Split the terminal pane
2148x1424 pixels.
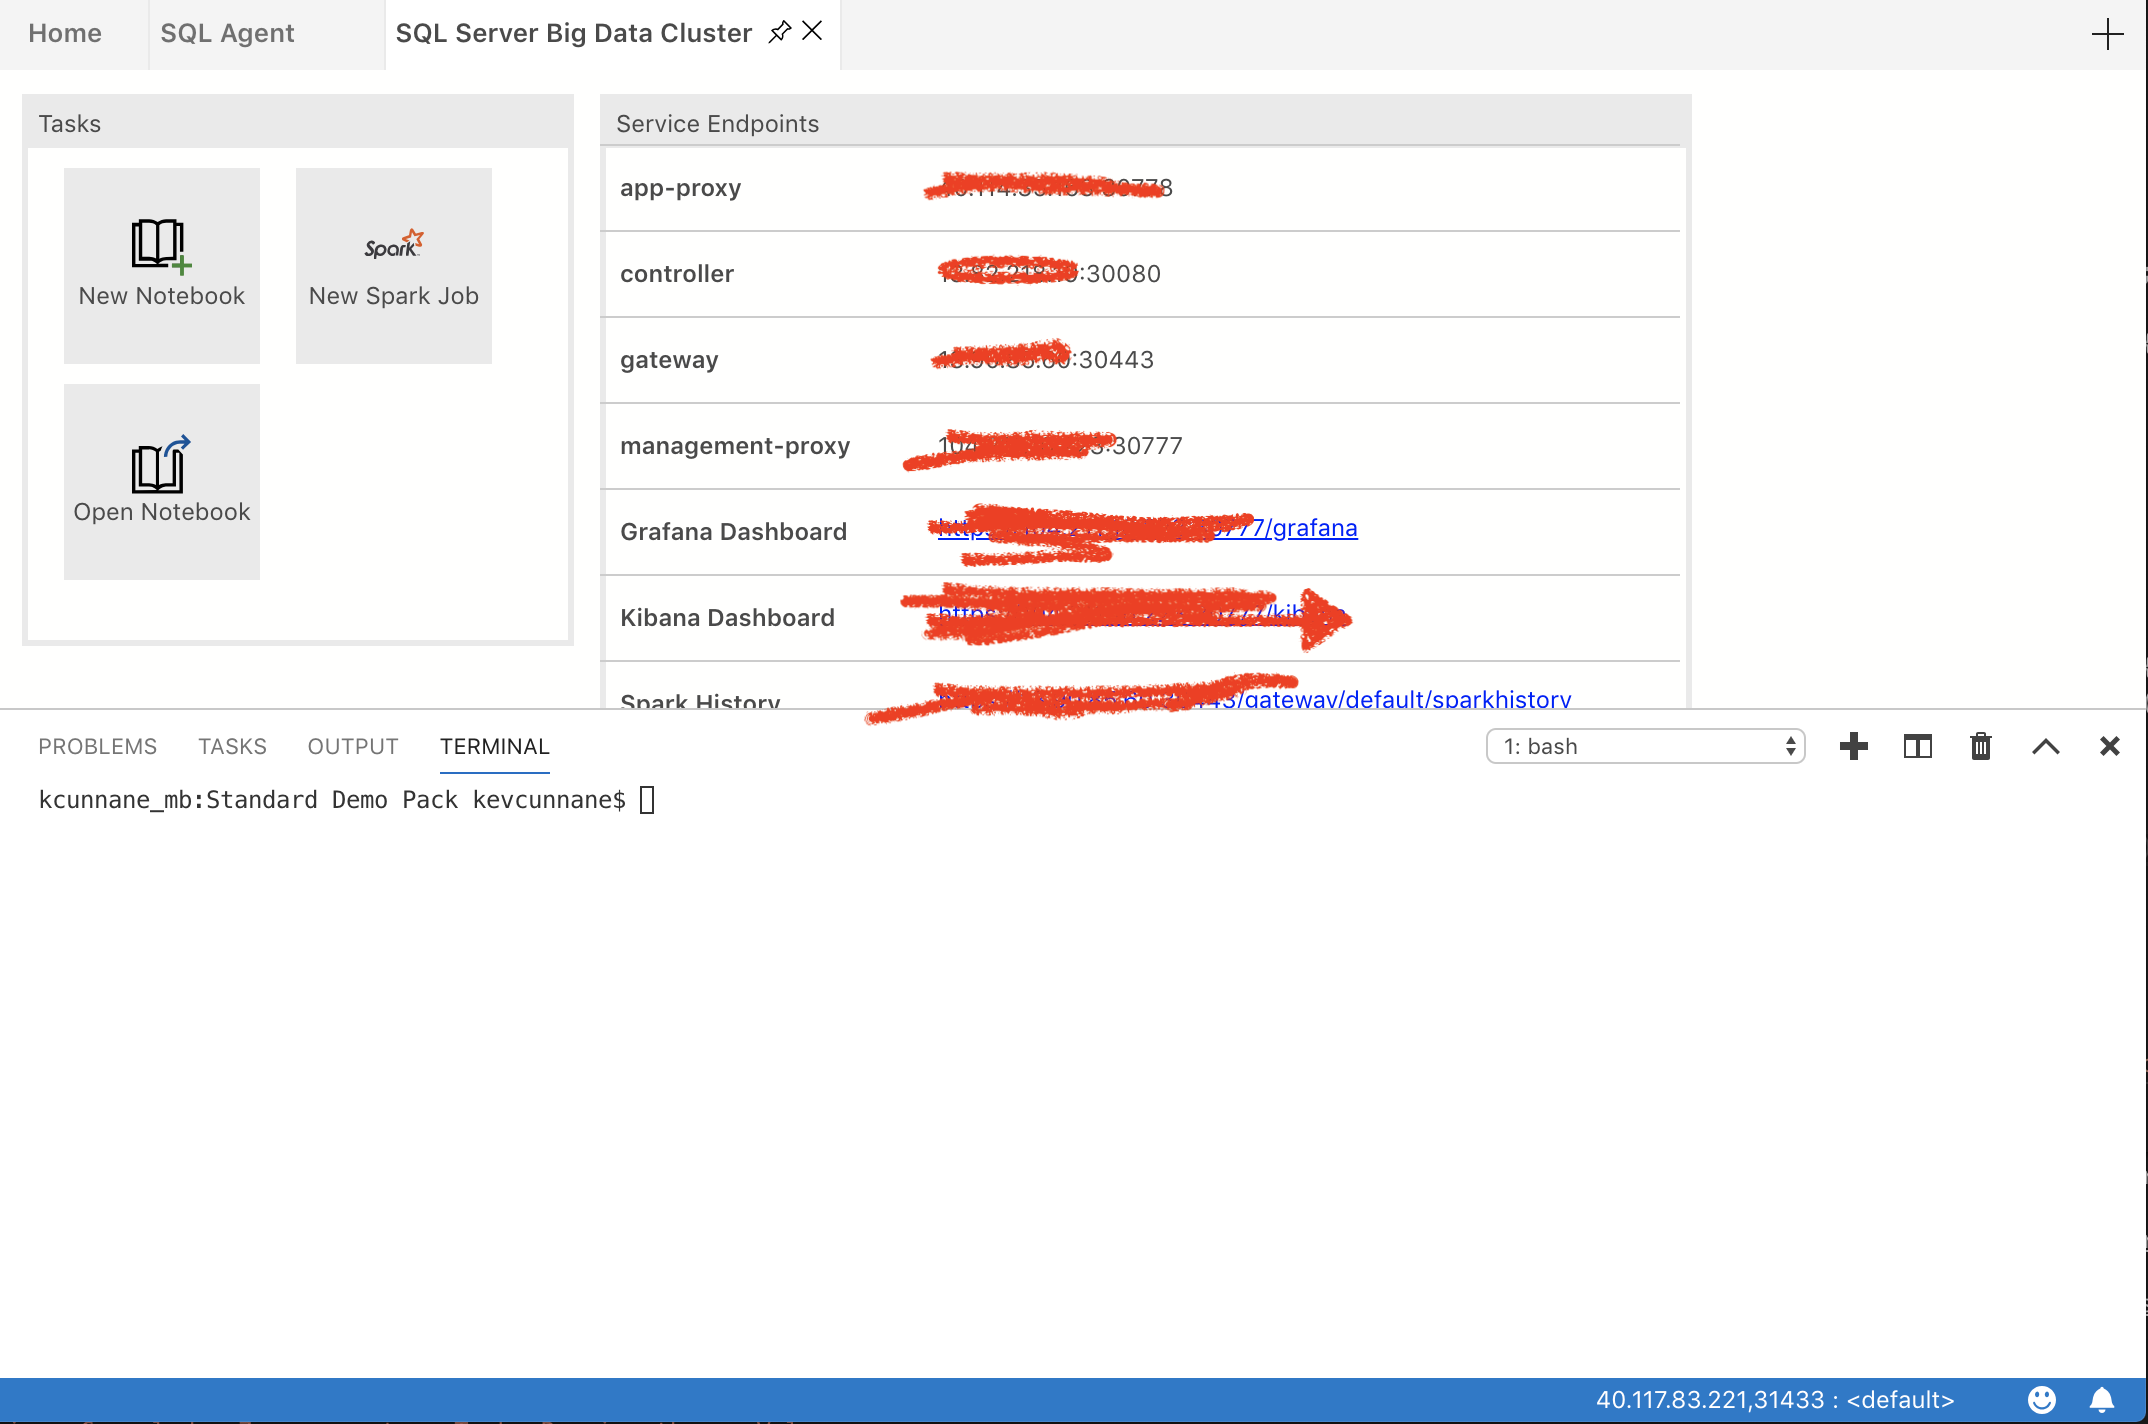pos(1917,746)
